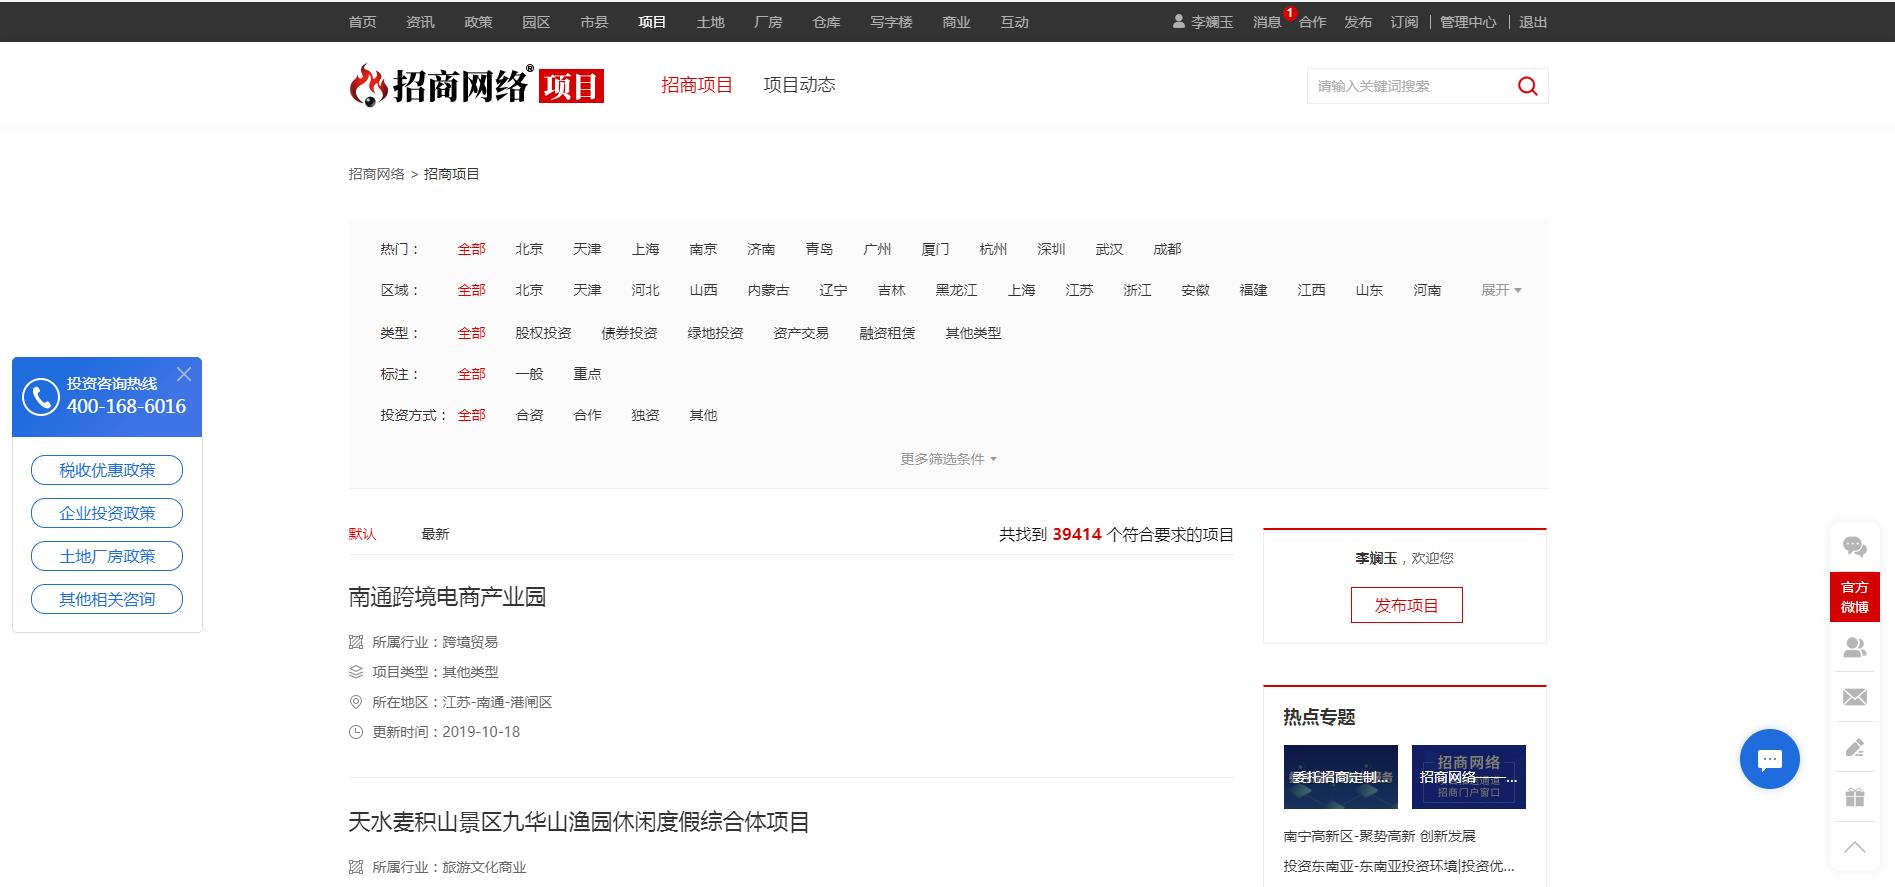Click the envelope mail icon in sidebar

click(1854, 697)
